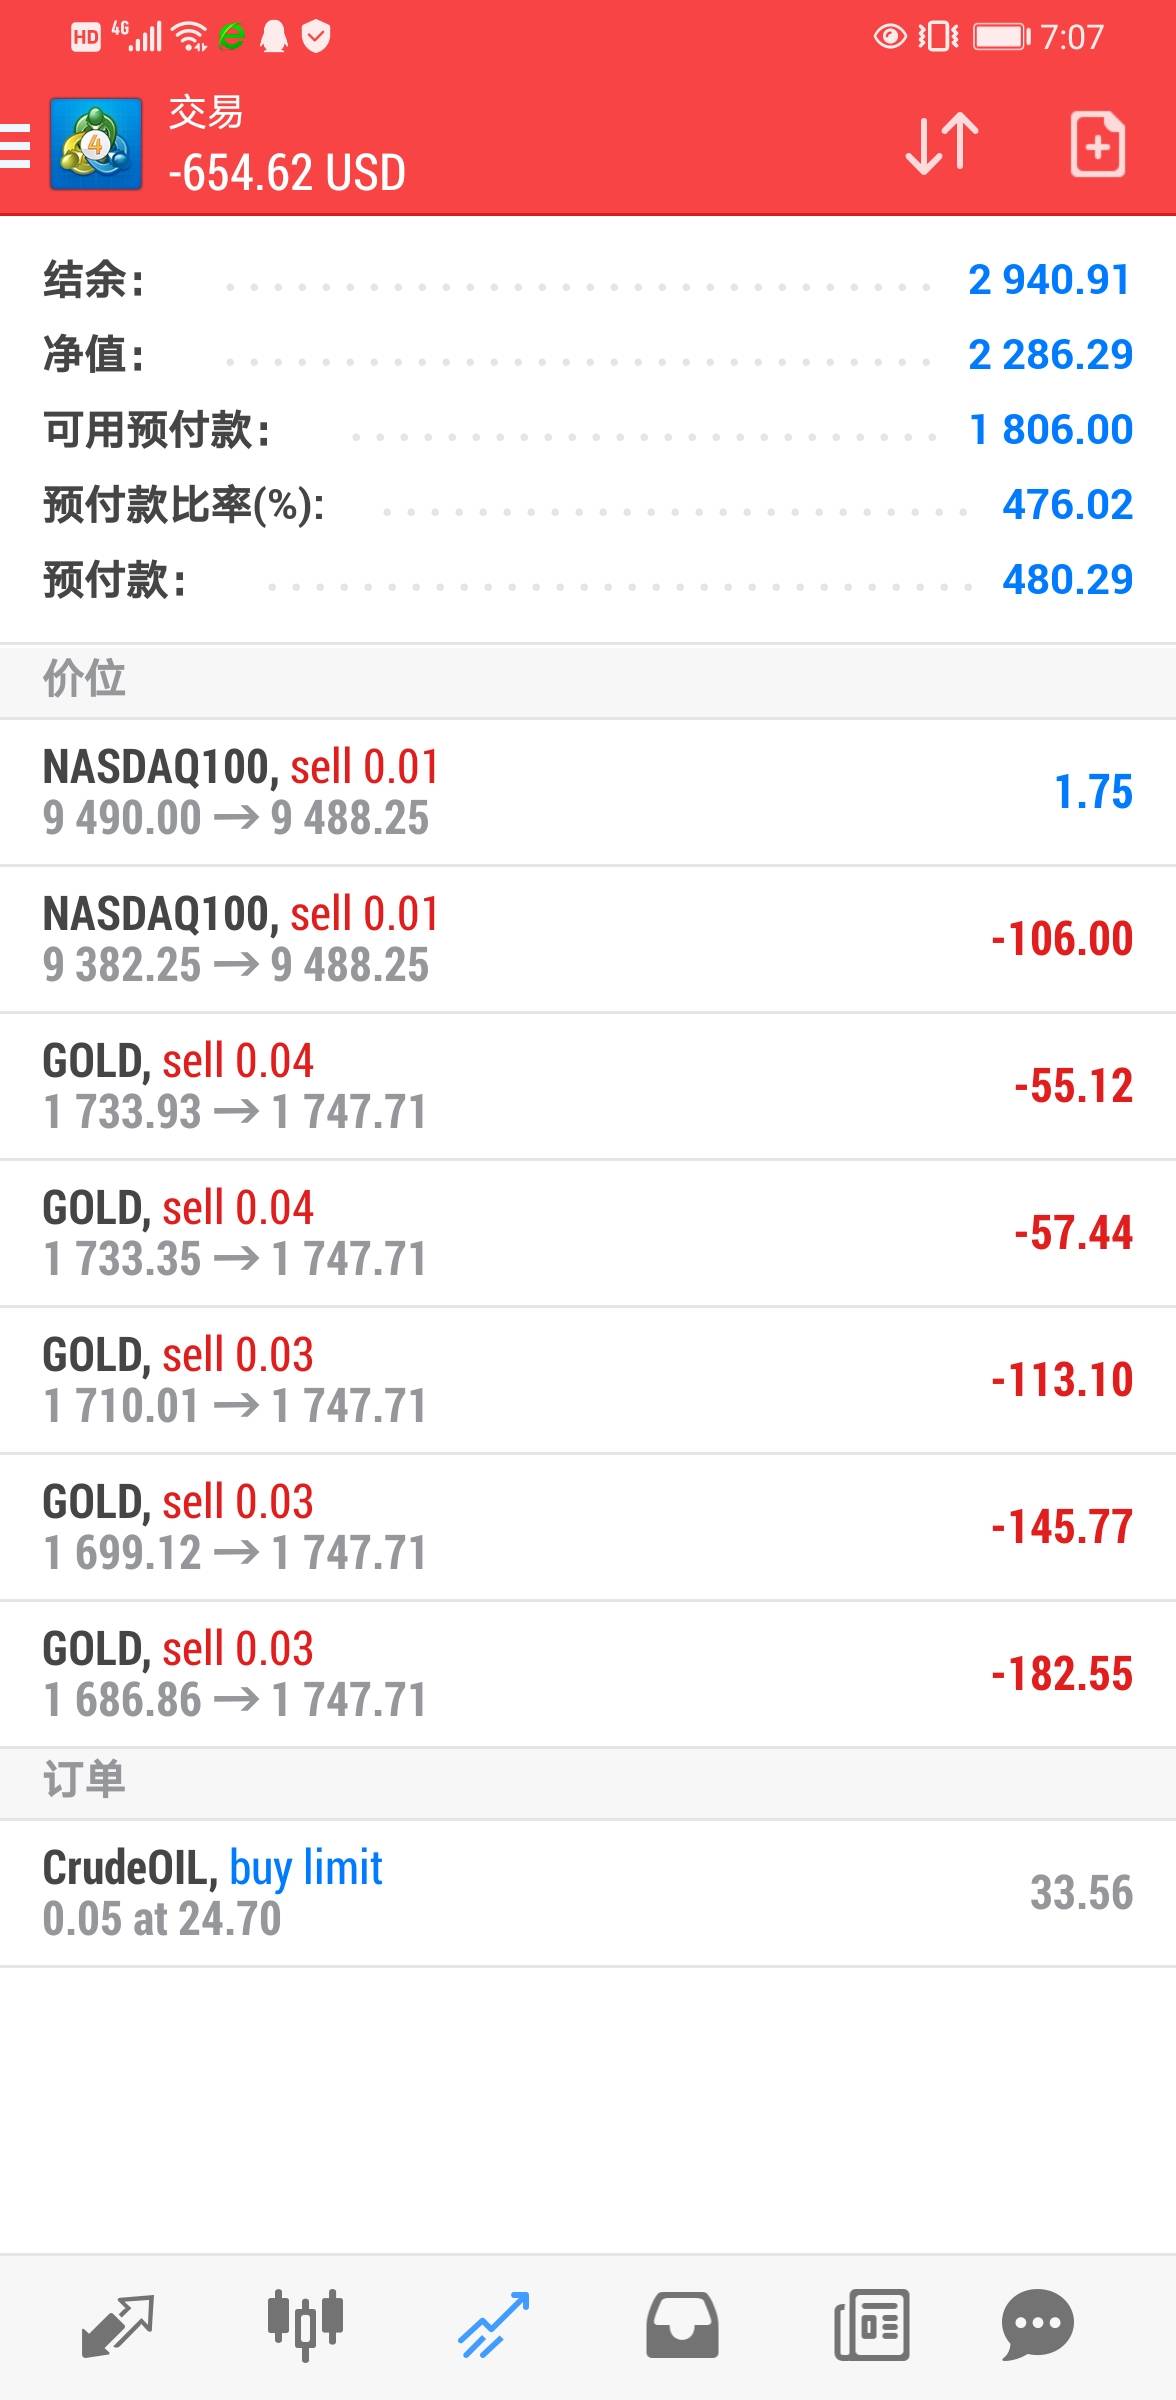Tap GOLD position showing -145.77
The width and height of the screenshot is (1176, 2400).
click(588, 1527)
